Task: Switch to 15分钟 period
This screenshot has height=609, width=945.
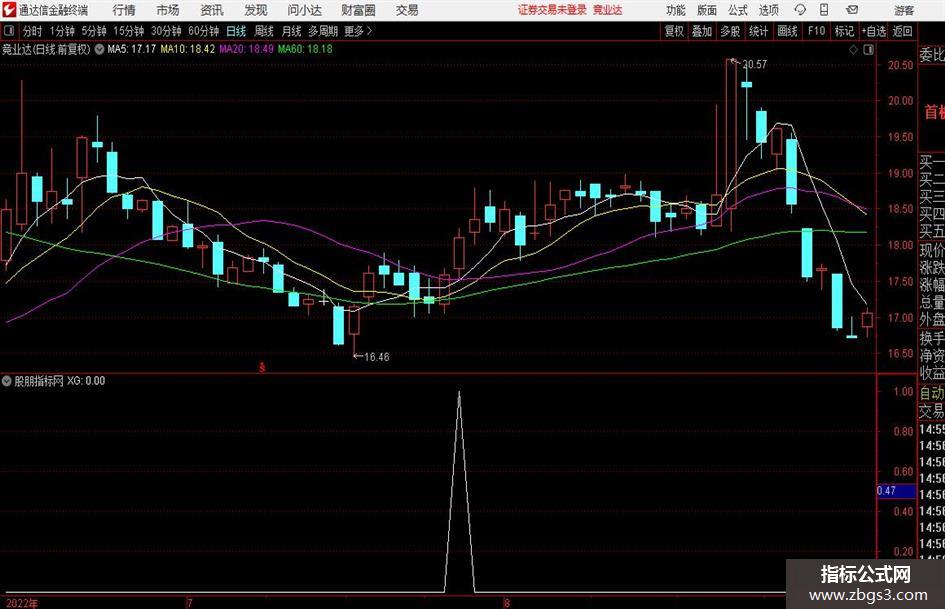Action: [x=129, y=31]
